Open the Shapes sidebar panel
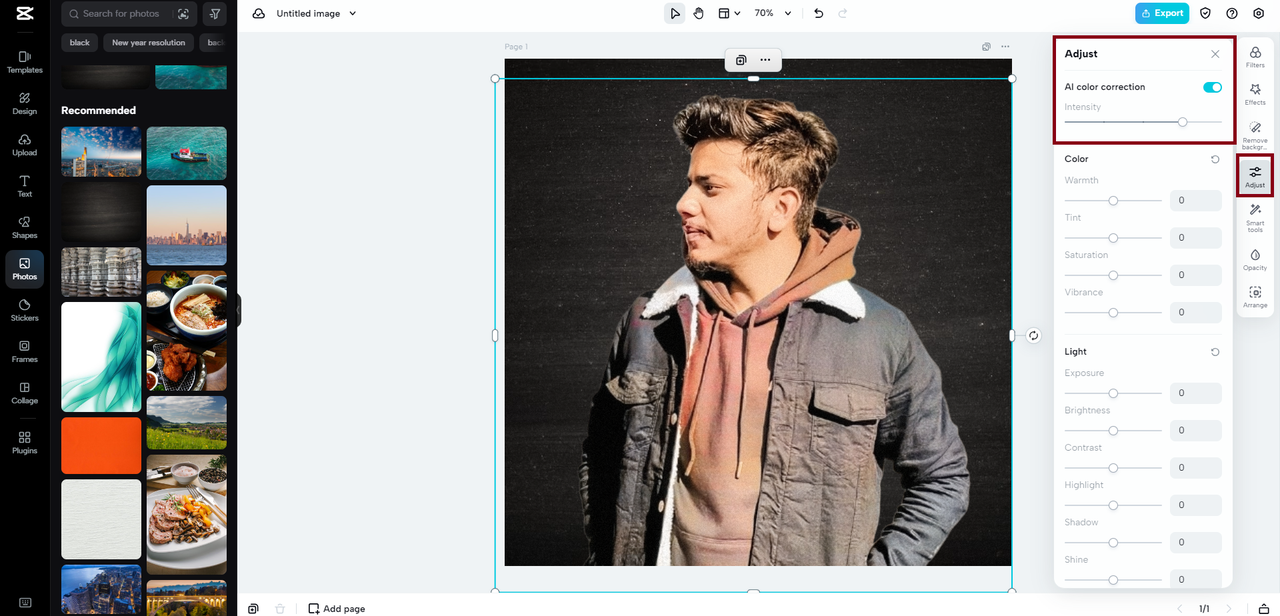The width and height of the screenshot is (1280, 616). click(x=25, y=228)
